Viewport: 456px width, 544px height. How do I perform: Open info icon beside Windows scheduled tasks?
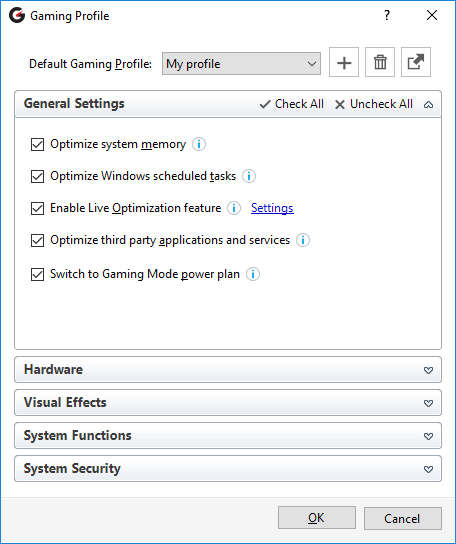coord(249,176)
